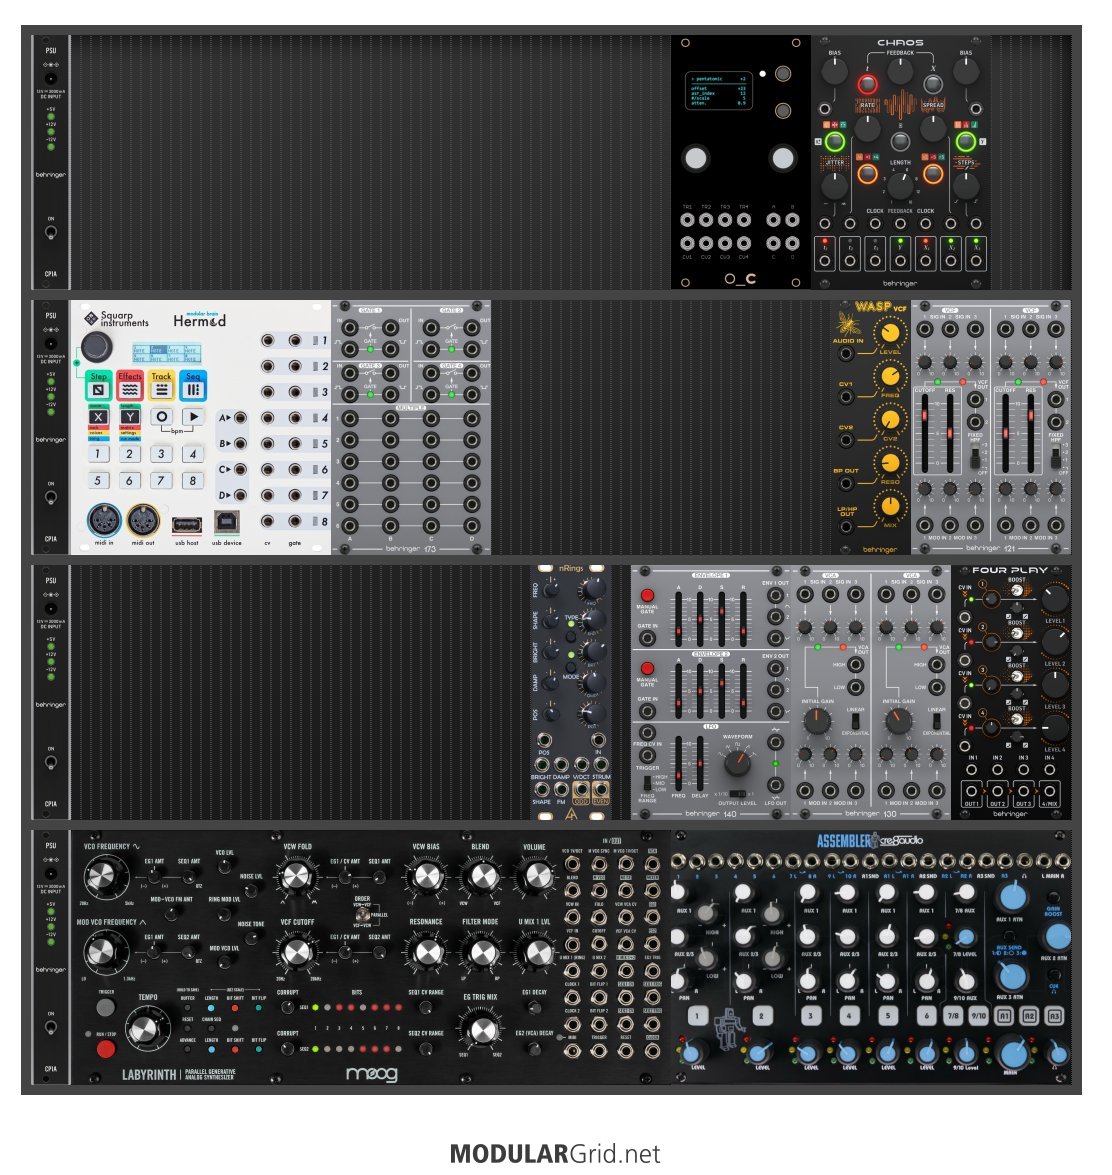Click the Labyrinth Volume knob

(537, 876)
